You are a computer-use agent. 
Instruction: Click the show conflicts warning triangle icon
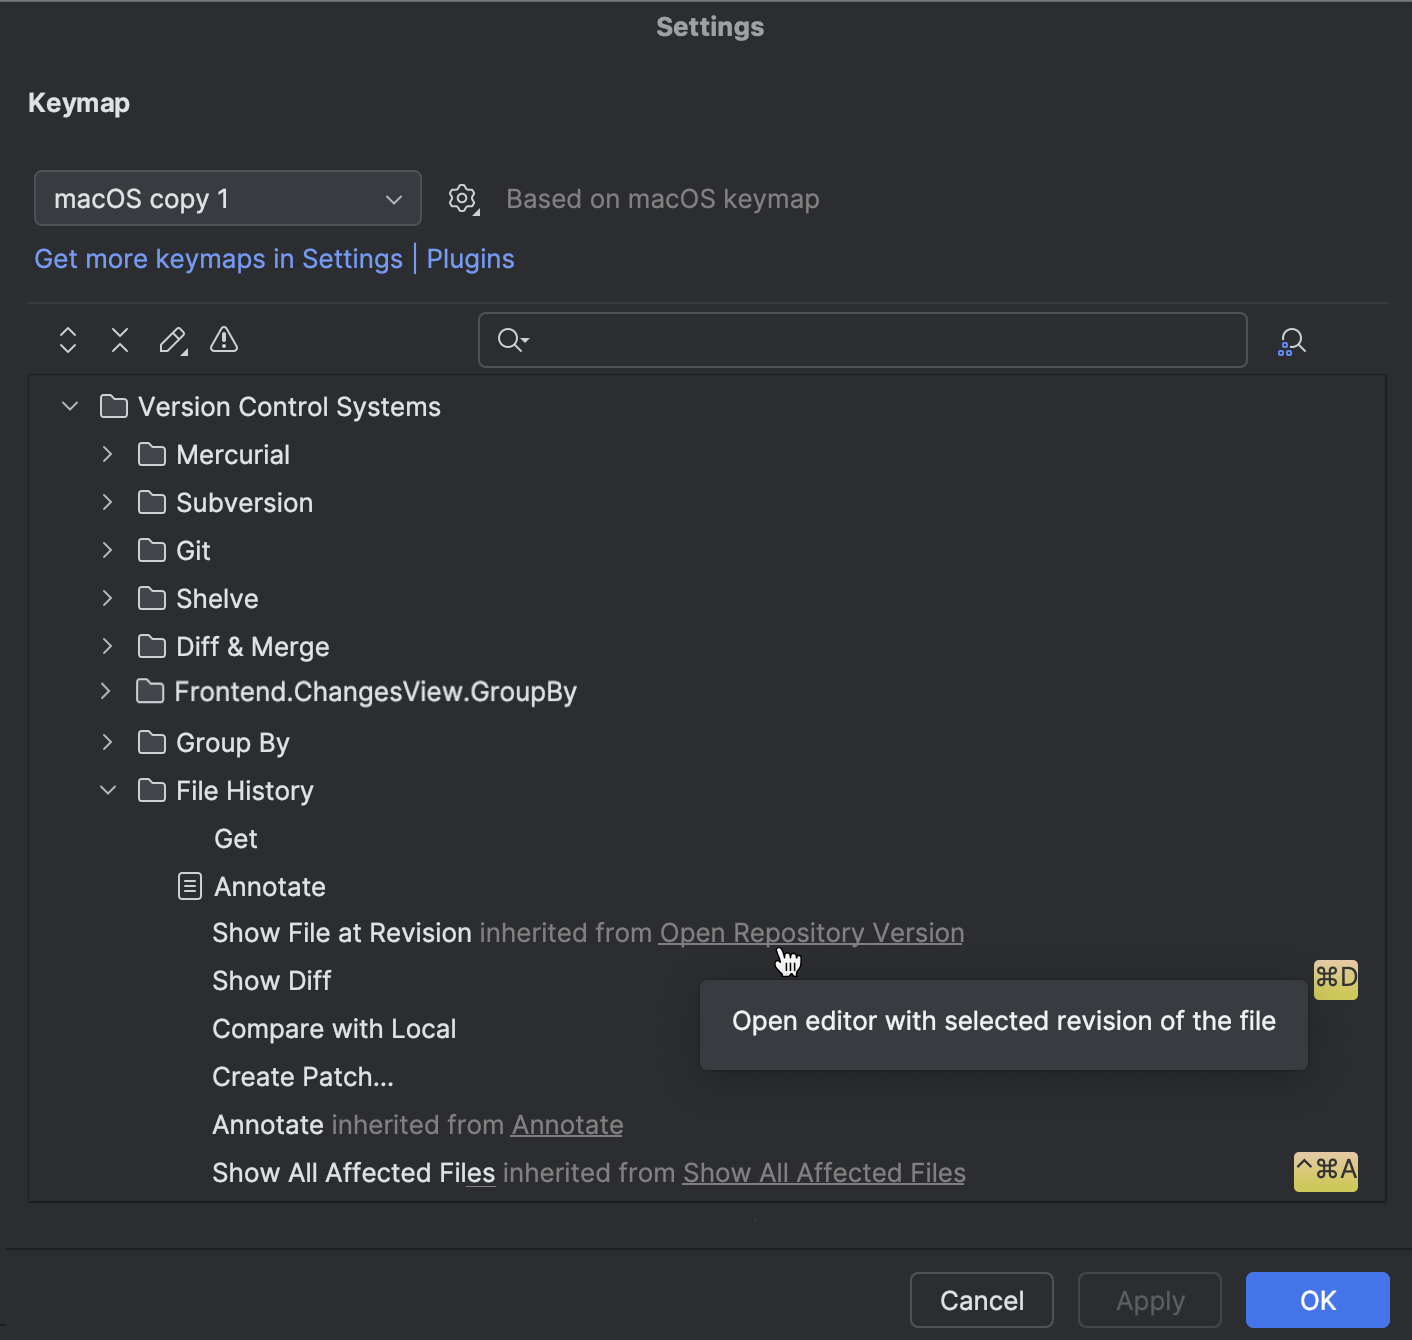click(x=223, y=340)
